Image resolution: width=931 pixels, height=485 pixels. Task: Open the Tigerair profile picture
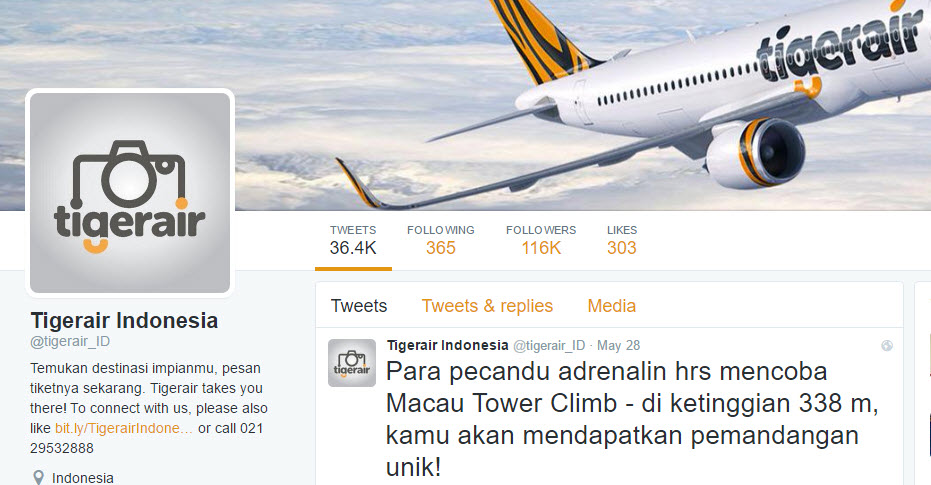(x=130, y=192)
